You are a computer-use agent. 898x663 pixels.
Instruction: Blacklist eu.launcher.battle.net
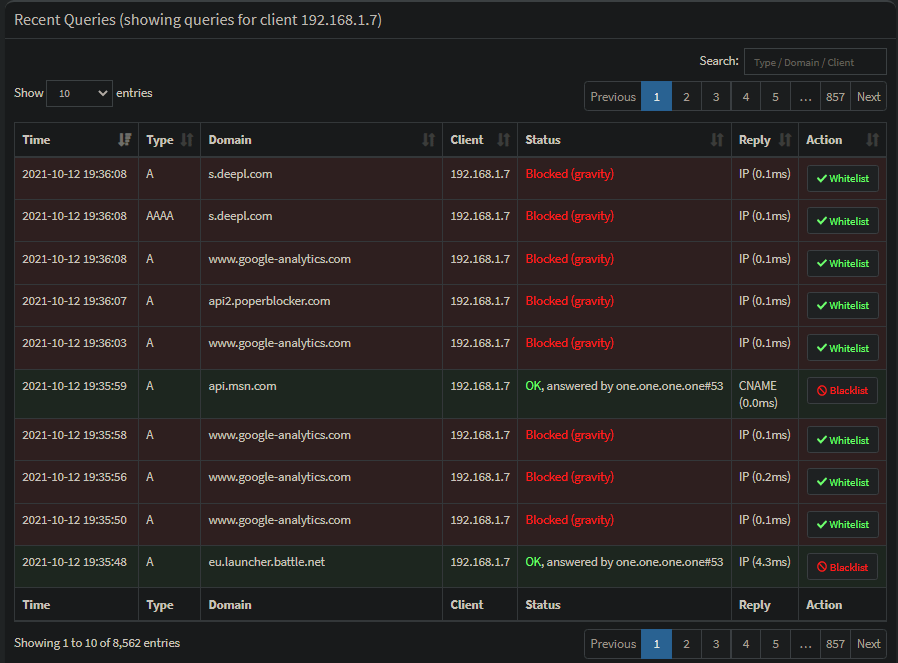[842, 567]
